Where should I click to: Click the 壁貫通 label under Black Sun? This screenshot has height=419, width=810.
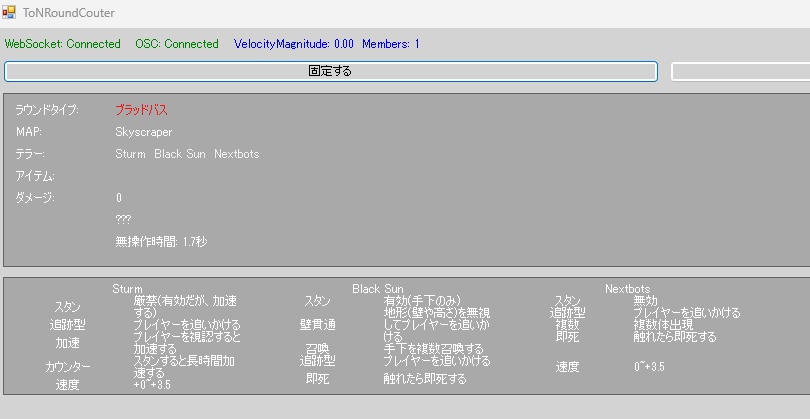click(317, 324)
